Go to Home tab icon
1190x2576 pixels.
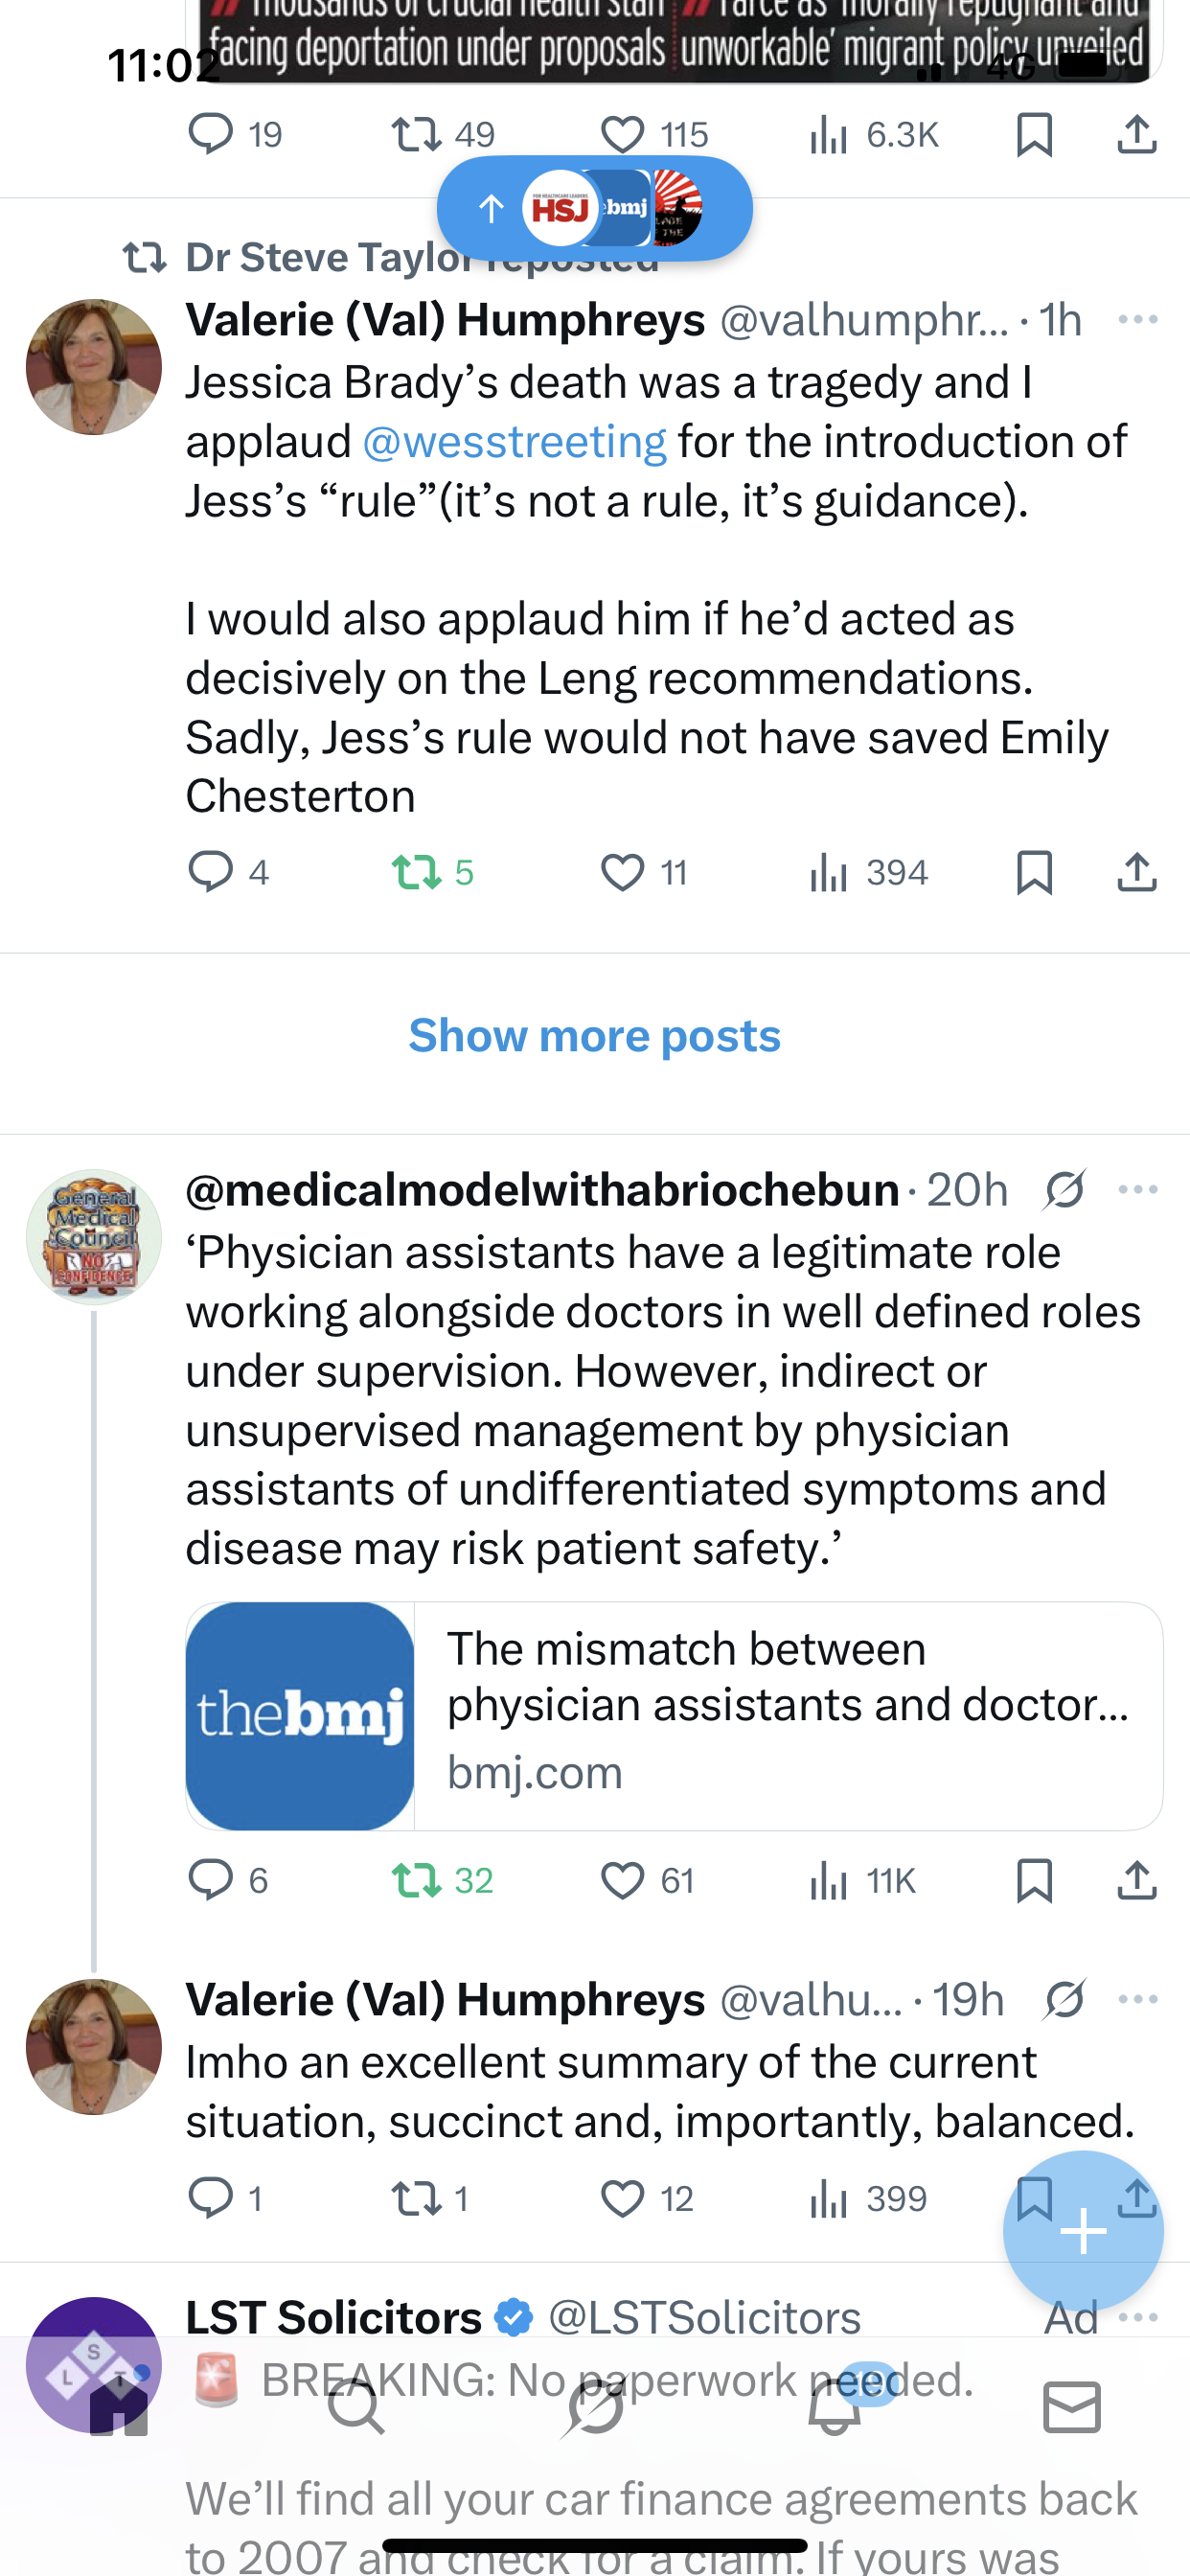(x=119, y=2407)
